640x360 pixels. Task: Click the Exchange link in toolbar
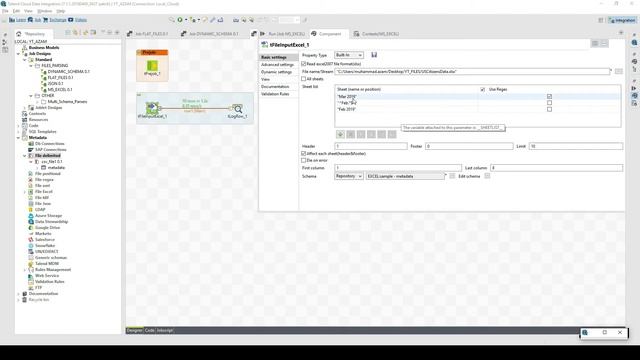click(x=58, y=20)
